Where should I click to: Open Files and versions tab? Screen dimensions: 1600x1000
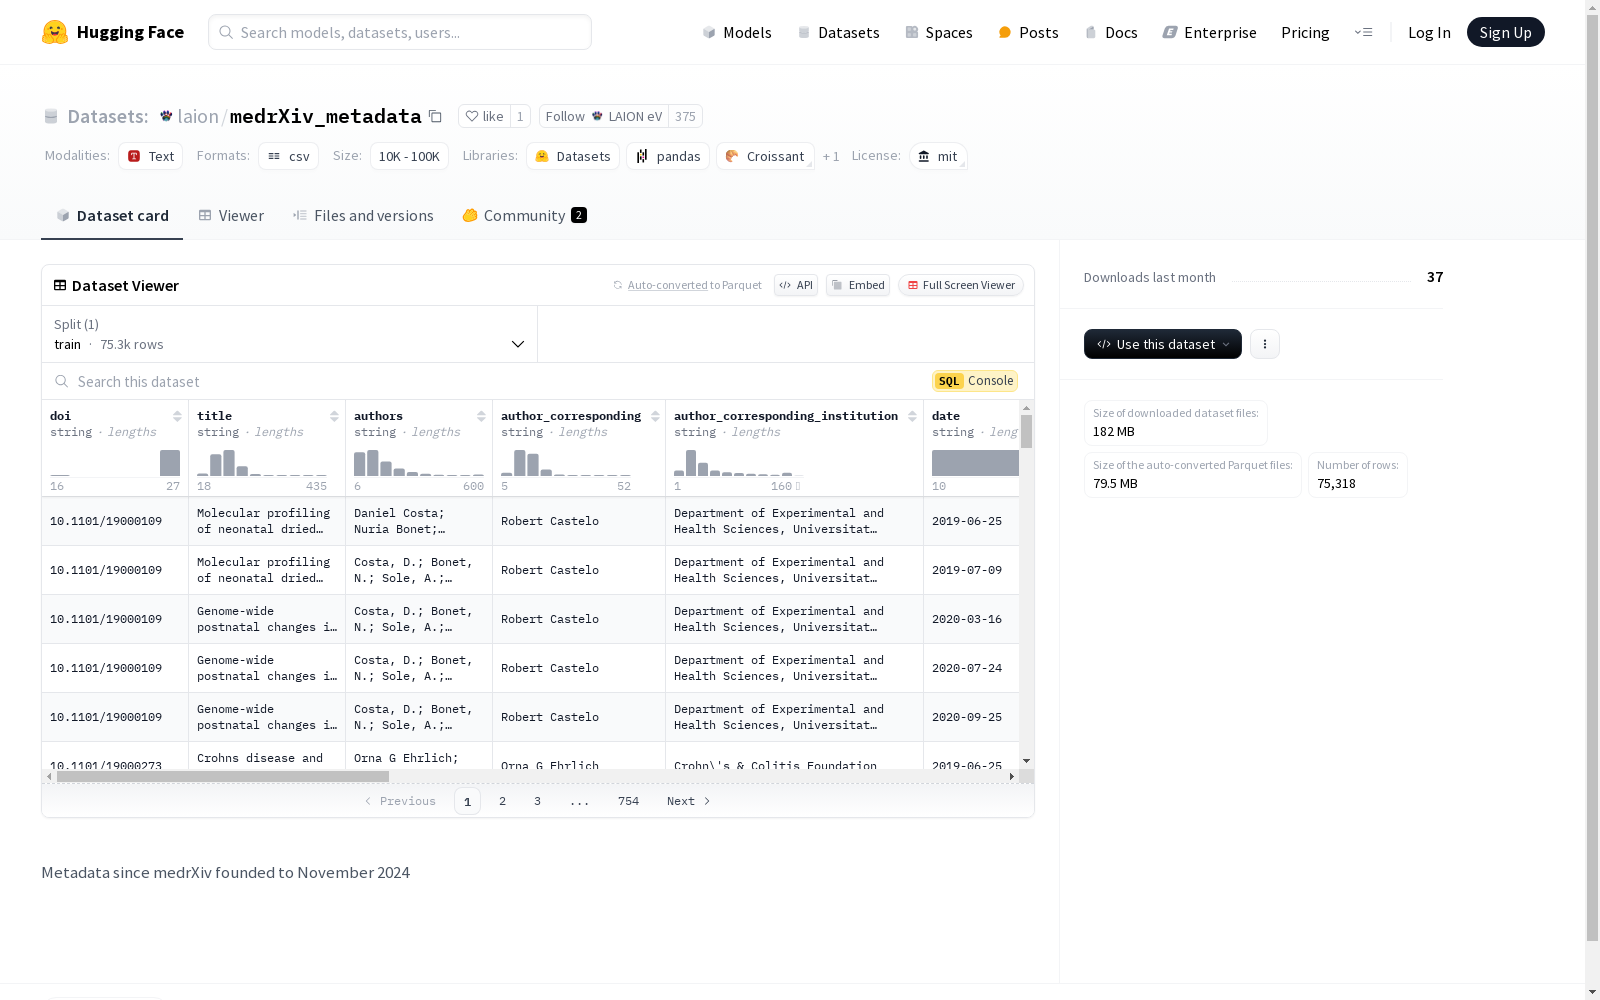point(363,215)
